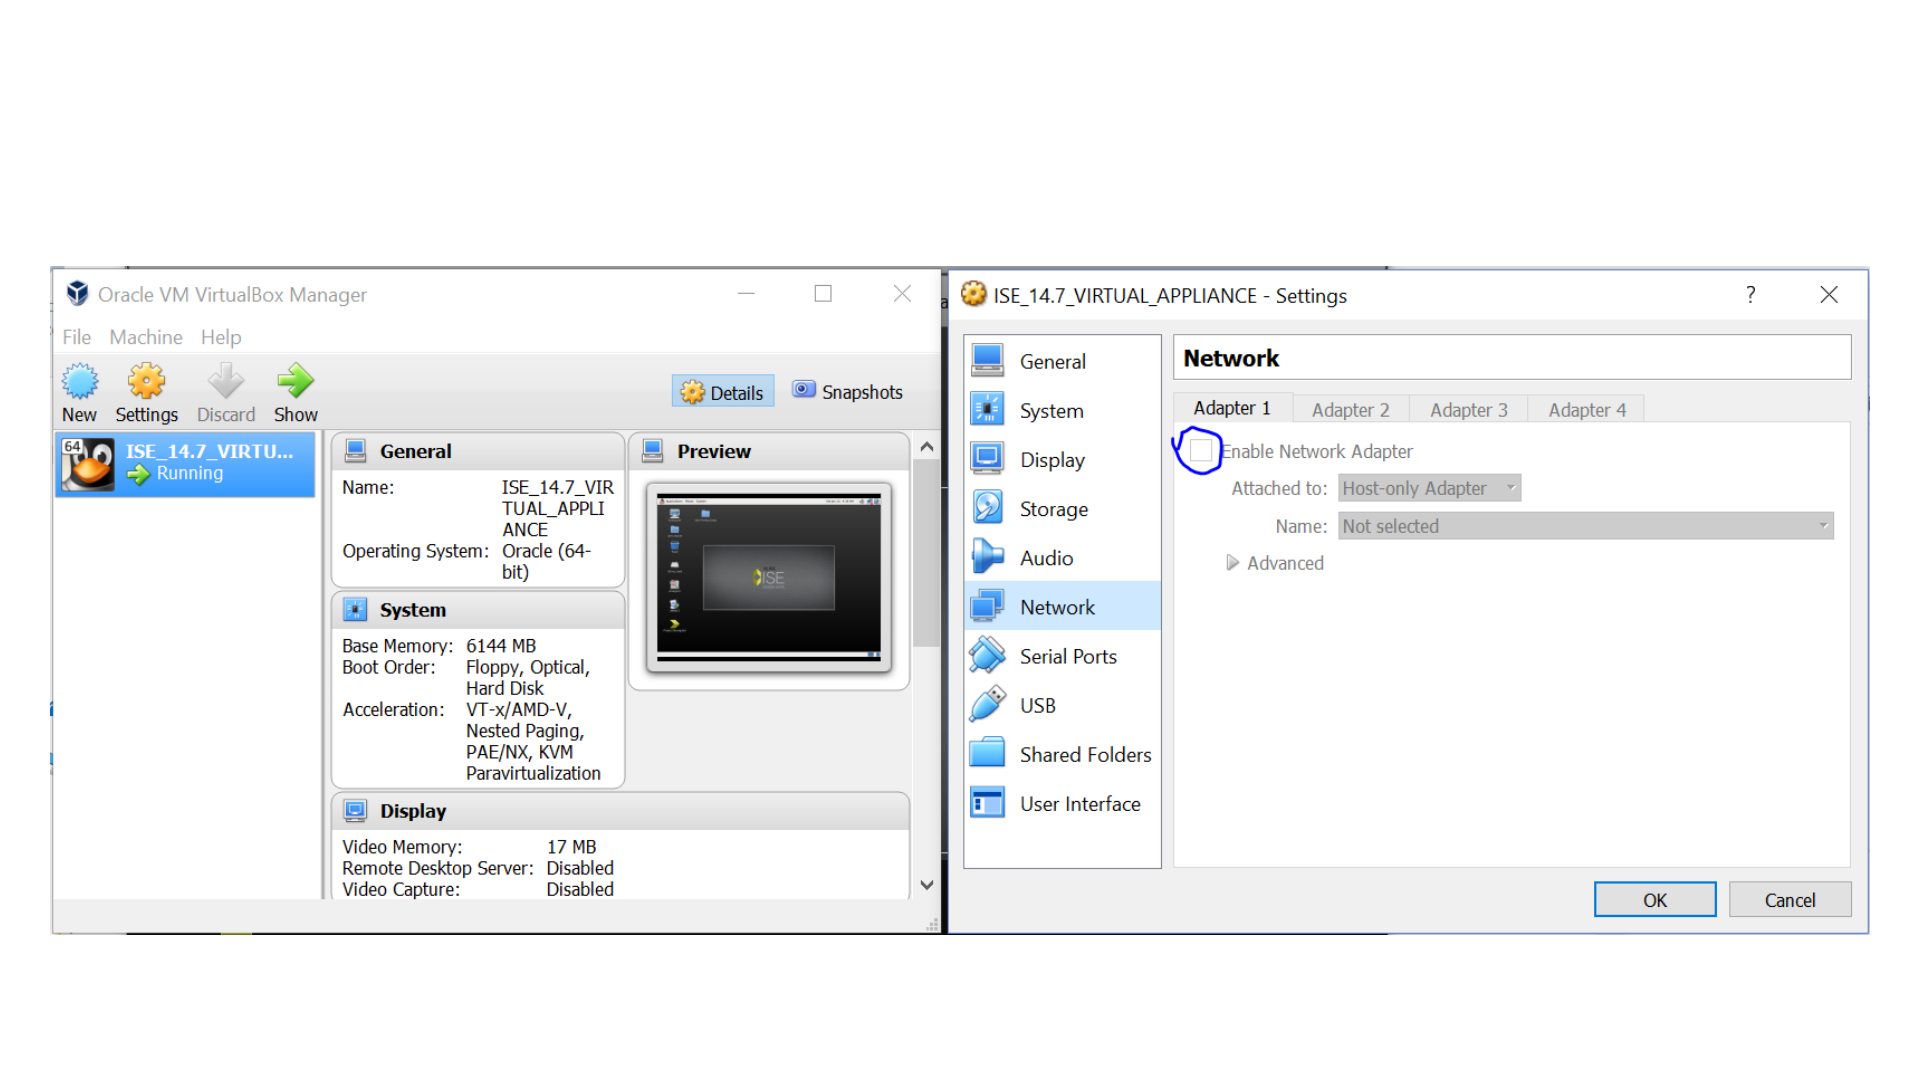Switch to the Adapter 2 tab
The image size is (1920, 1080).
(x=1350, y=410)
